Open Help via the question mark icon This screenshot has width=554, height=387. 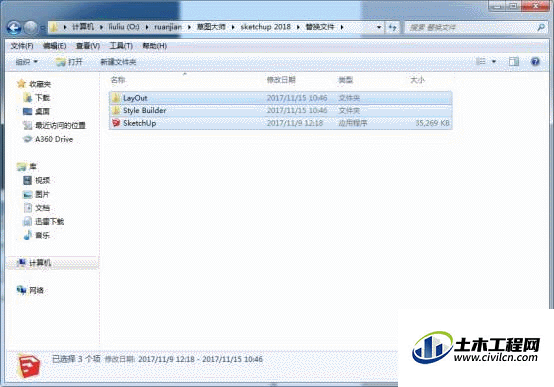pyautogui.click(x=535, y=62)
